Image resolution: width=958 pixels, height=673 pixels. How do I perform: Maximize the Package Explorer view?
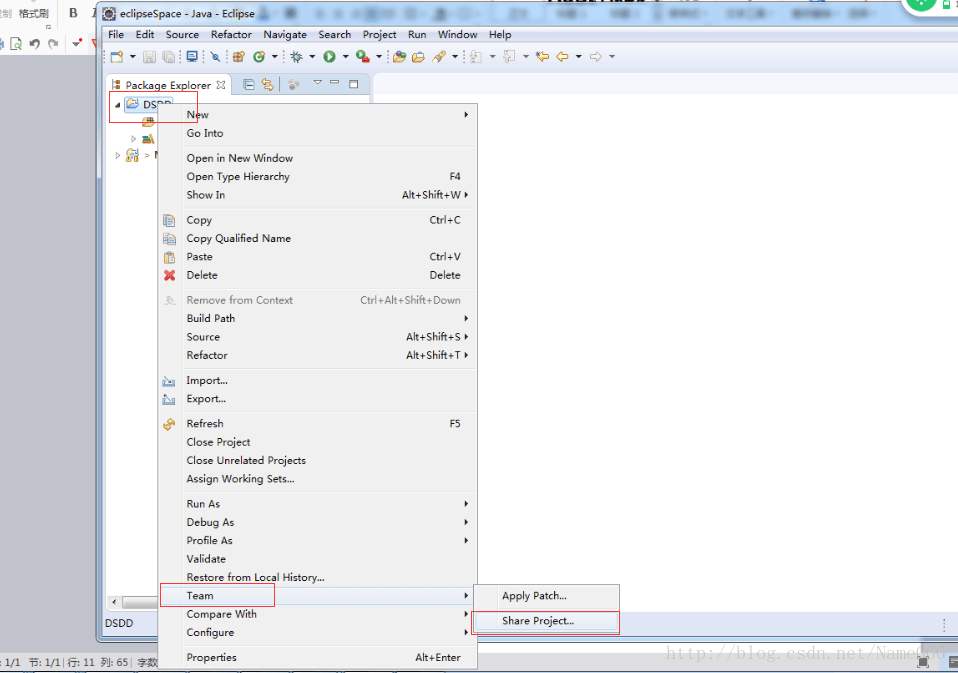click(353, 84)
